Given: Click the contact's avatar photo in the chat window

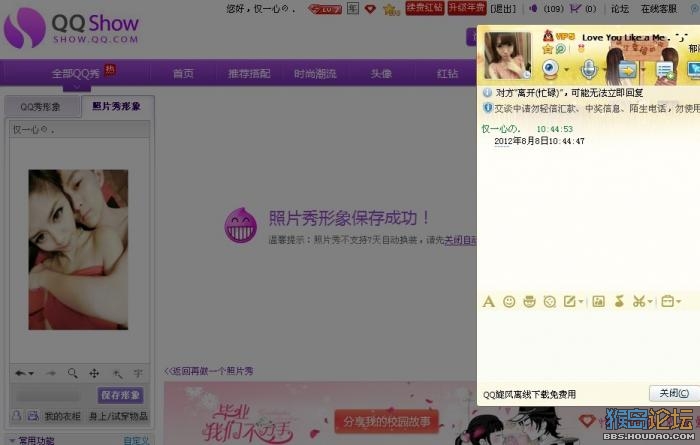Looking at the screenshot, I should [x=508, y=55].
